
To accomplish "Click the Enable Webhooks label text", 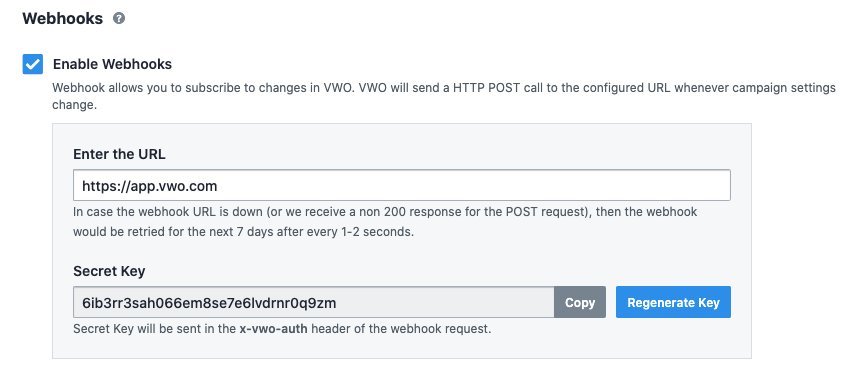I will pyautogui.click(x=112, y=64).
